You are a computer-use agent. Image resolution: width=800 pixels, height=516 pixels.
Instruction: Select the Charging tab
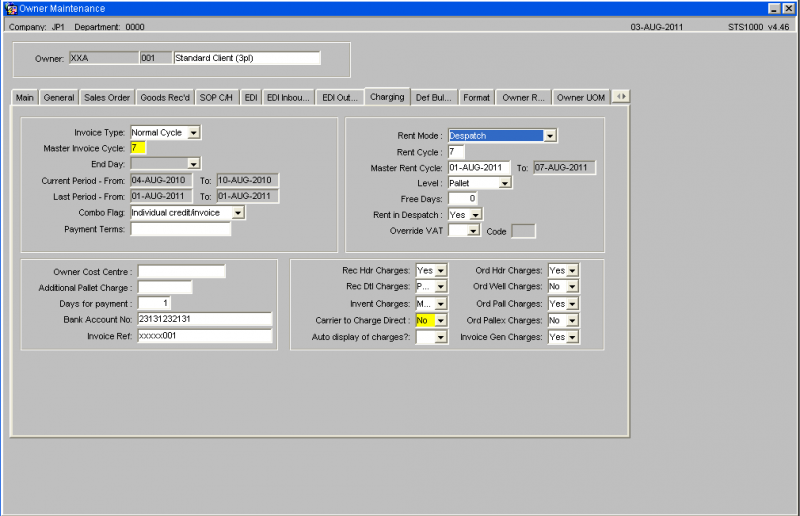[387, 96]
